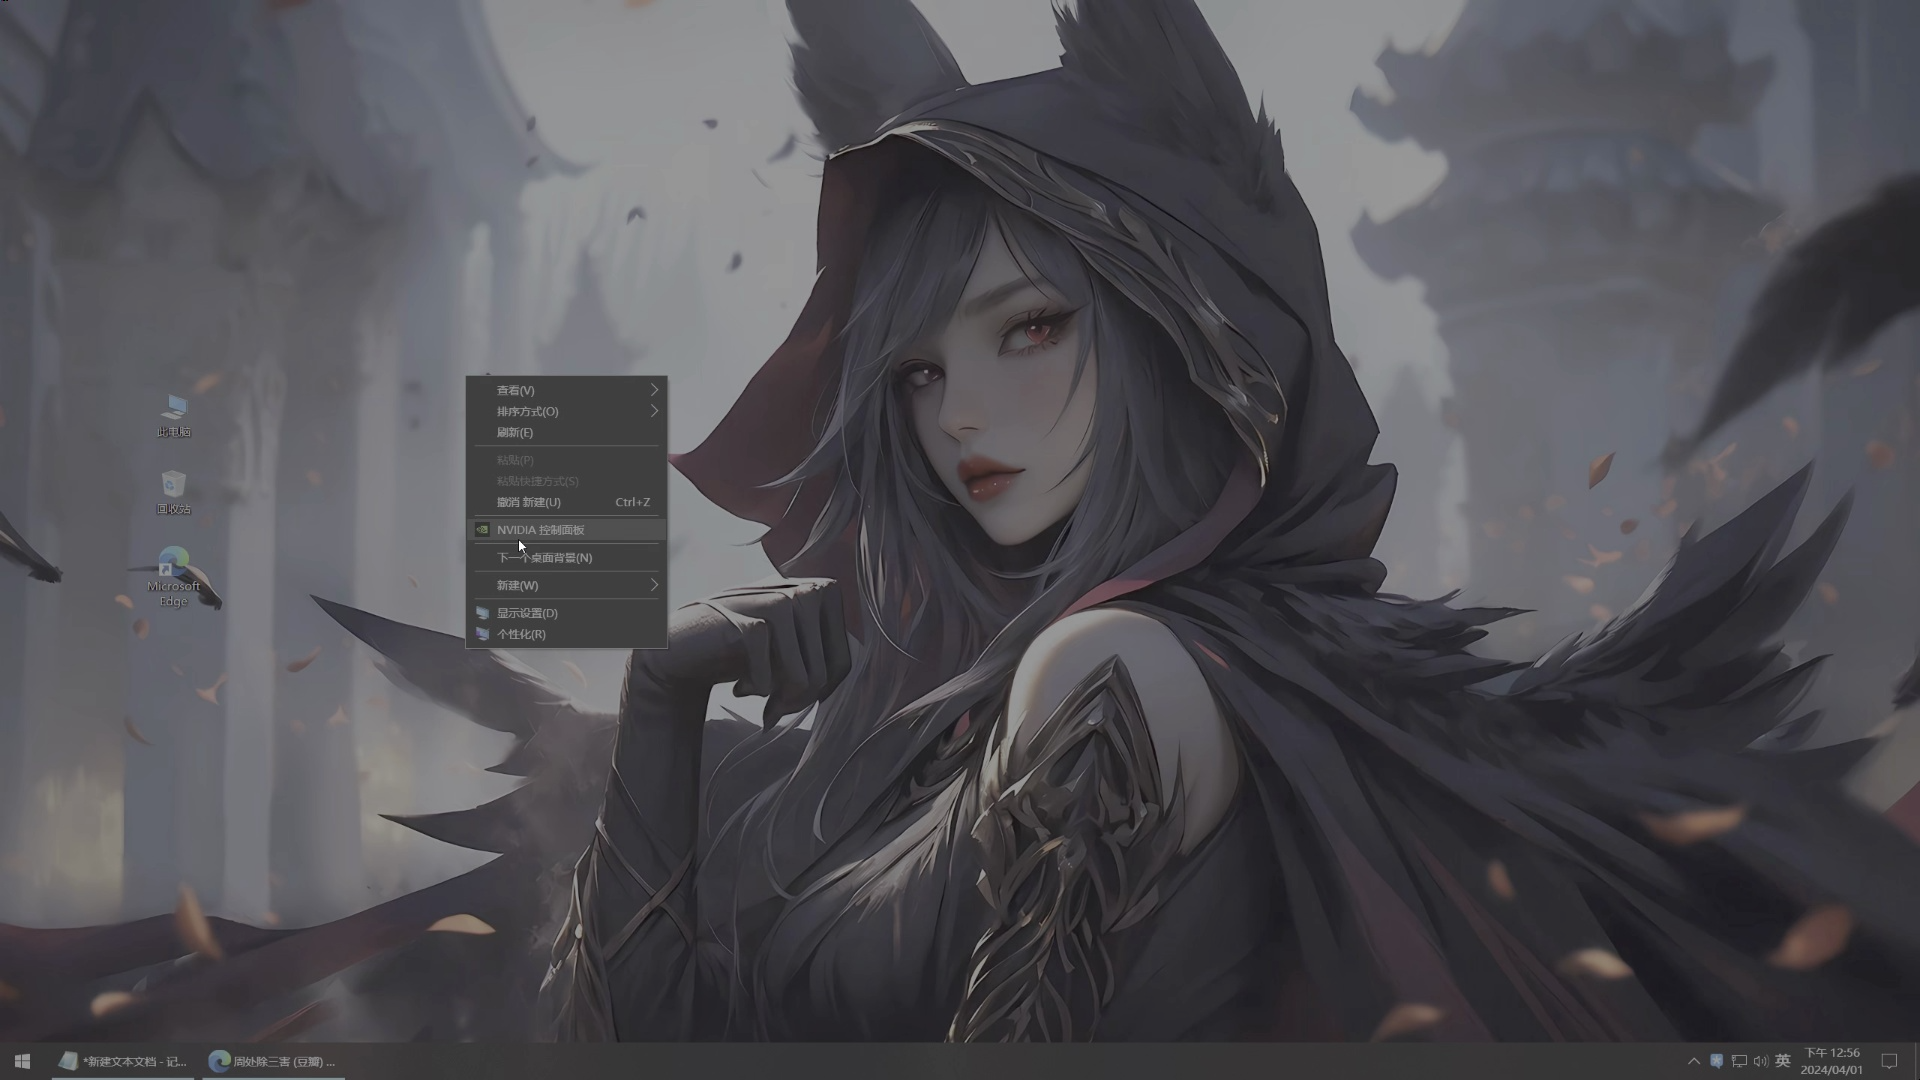
Task: Choose 下一个桌面背景(N) menu entry
Action: point(567,558)
